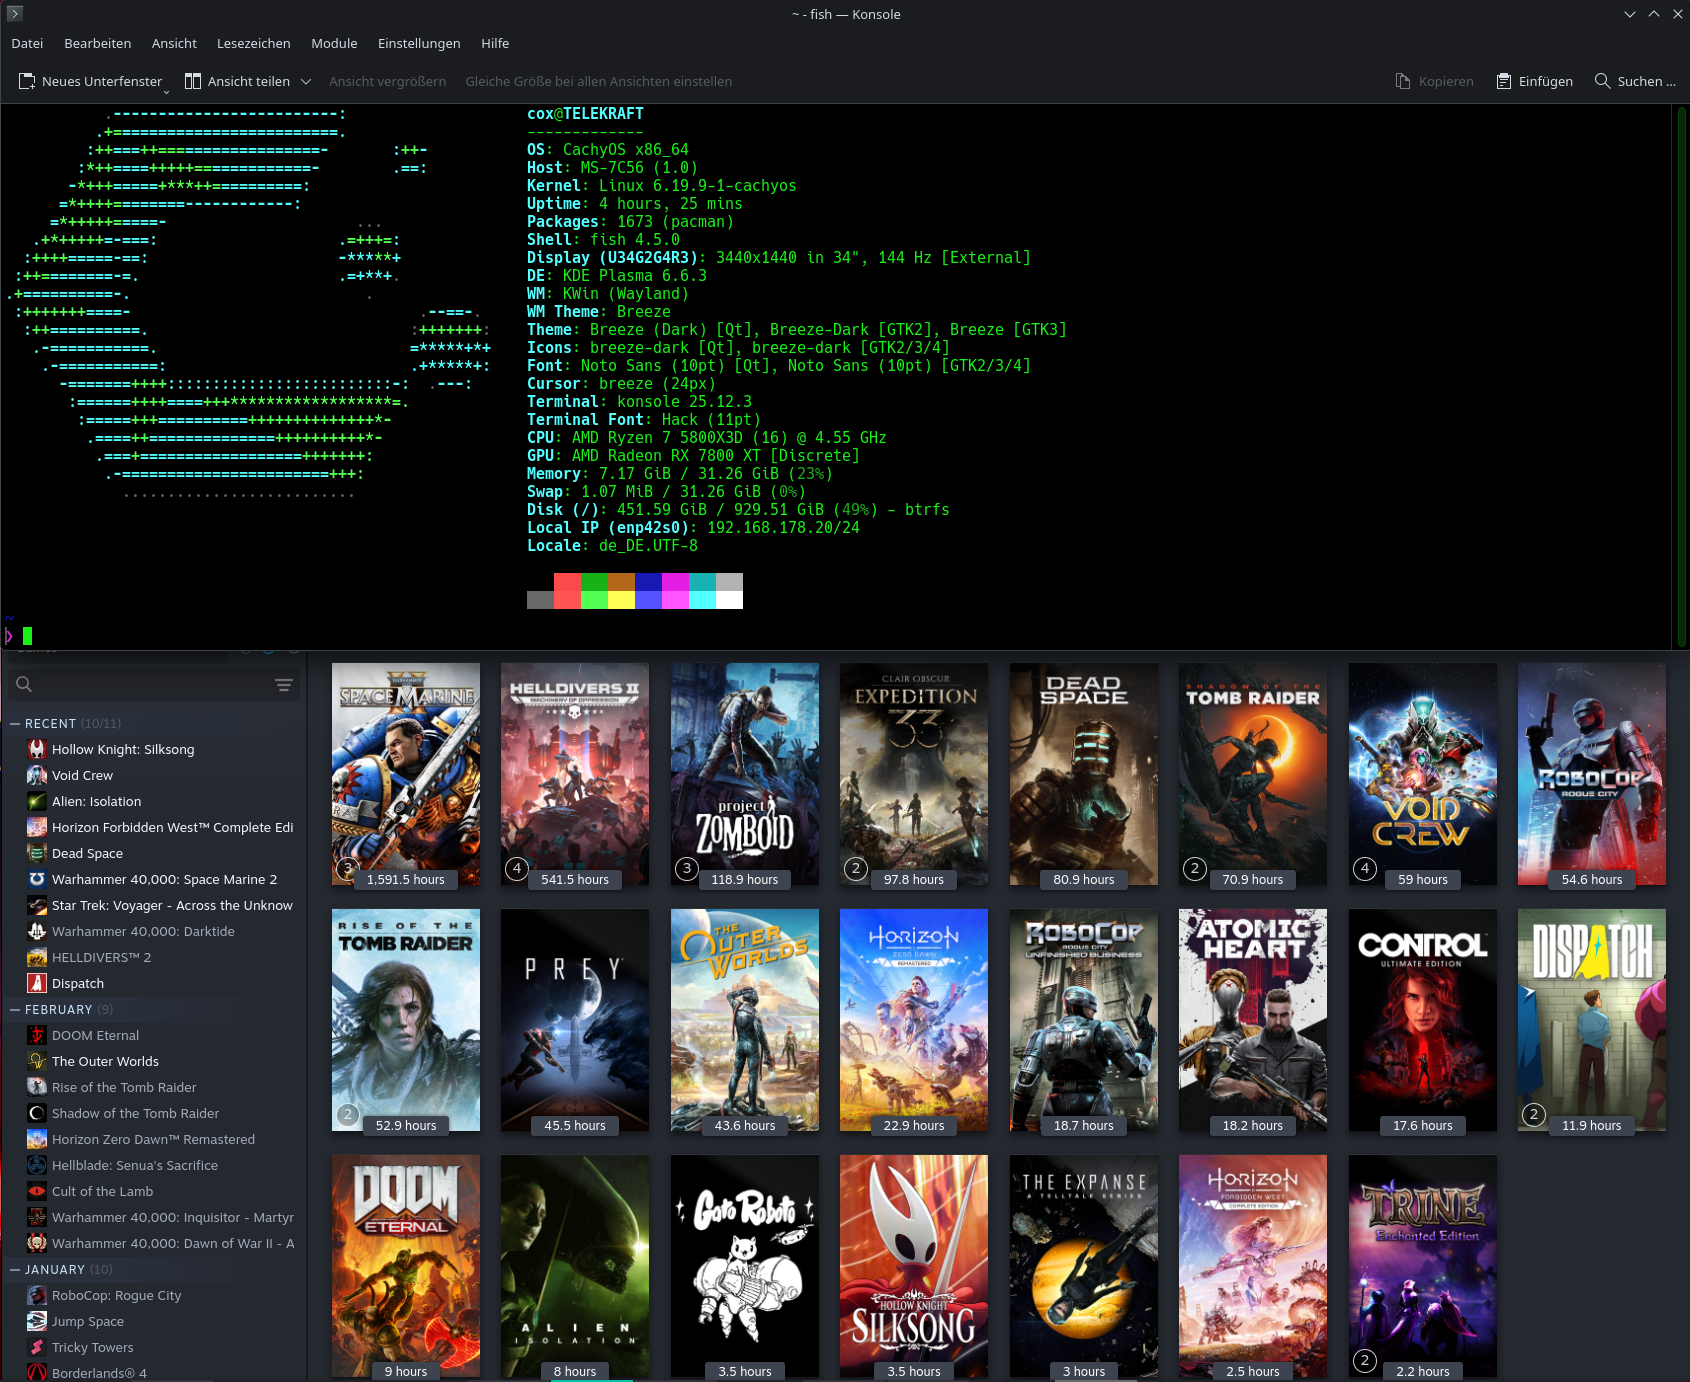Click the Konsole terminal icon in the title bar
The image size is (1690, 1382).
14,13
